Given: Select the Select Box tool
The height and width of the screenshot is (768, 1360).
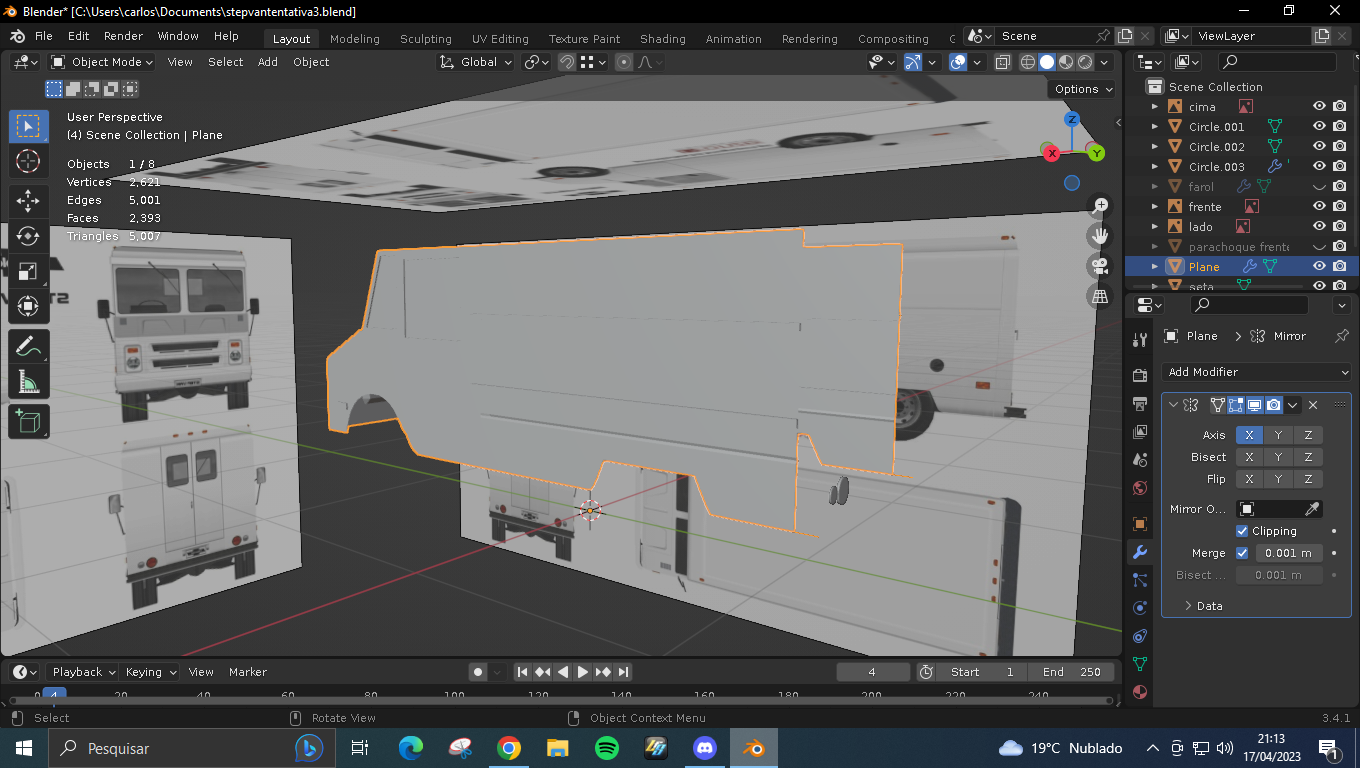Looking at the screenshot, I should (28, 126).
